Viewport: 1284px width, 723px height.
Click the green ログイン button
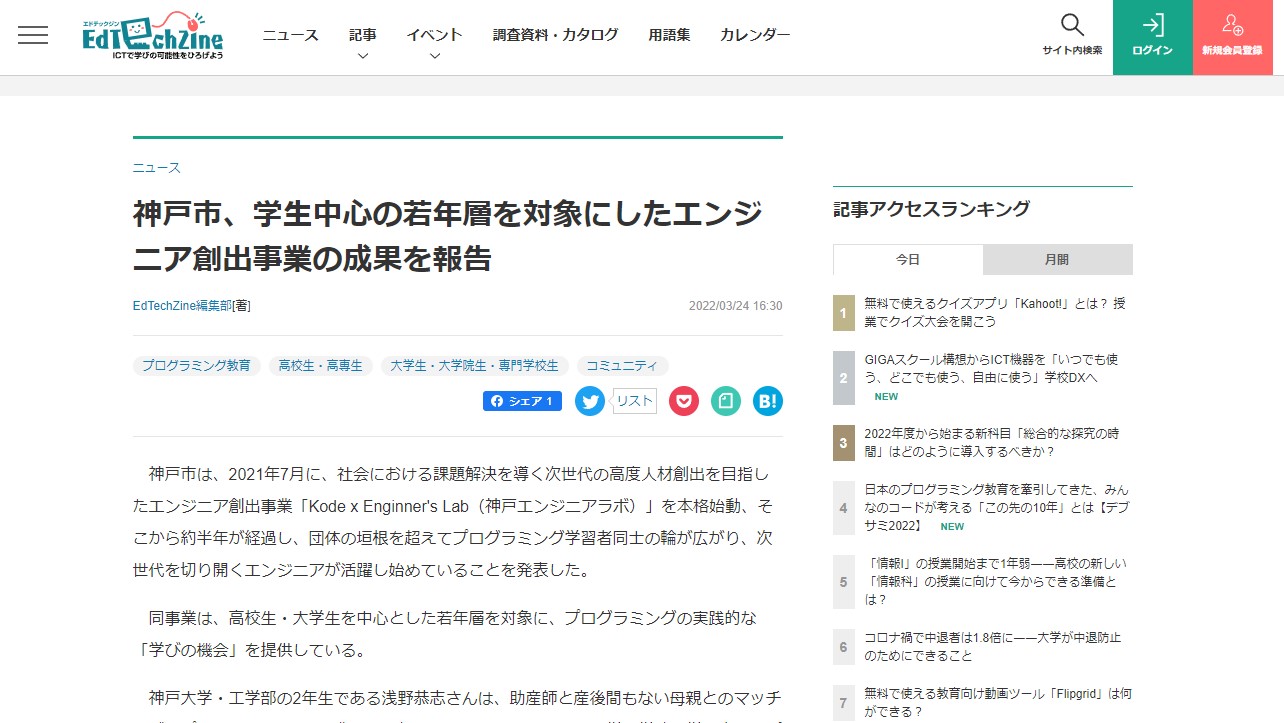[x=1153, y=37]
